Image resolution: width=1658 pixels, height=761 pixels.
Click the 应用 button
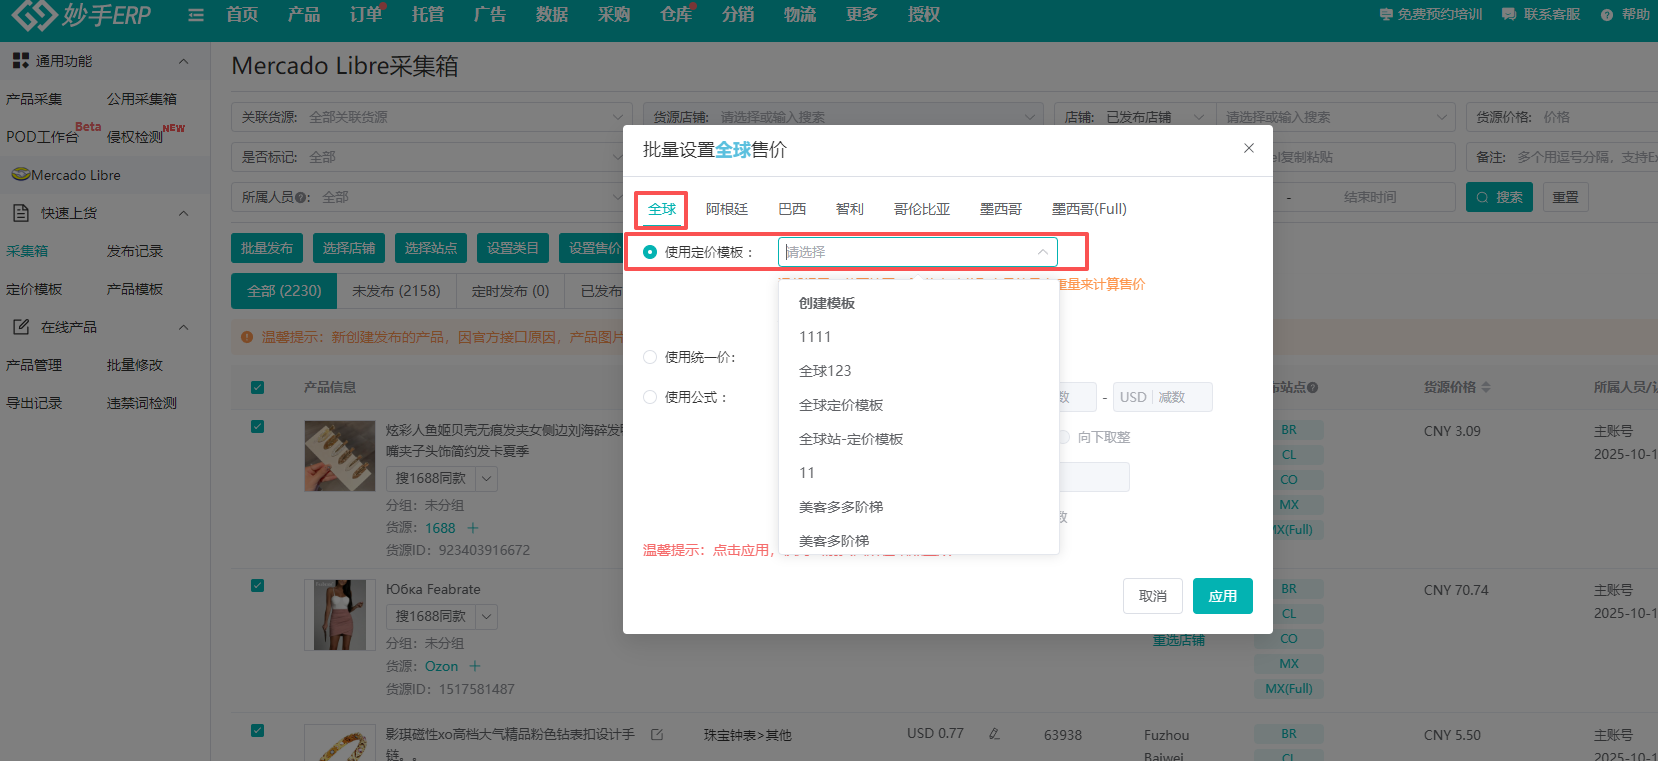pos(1222,596)
